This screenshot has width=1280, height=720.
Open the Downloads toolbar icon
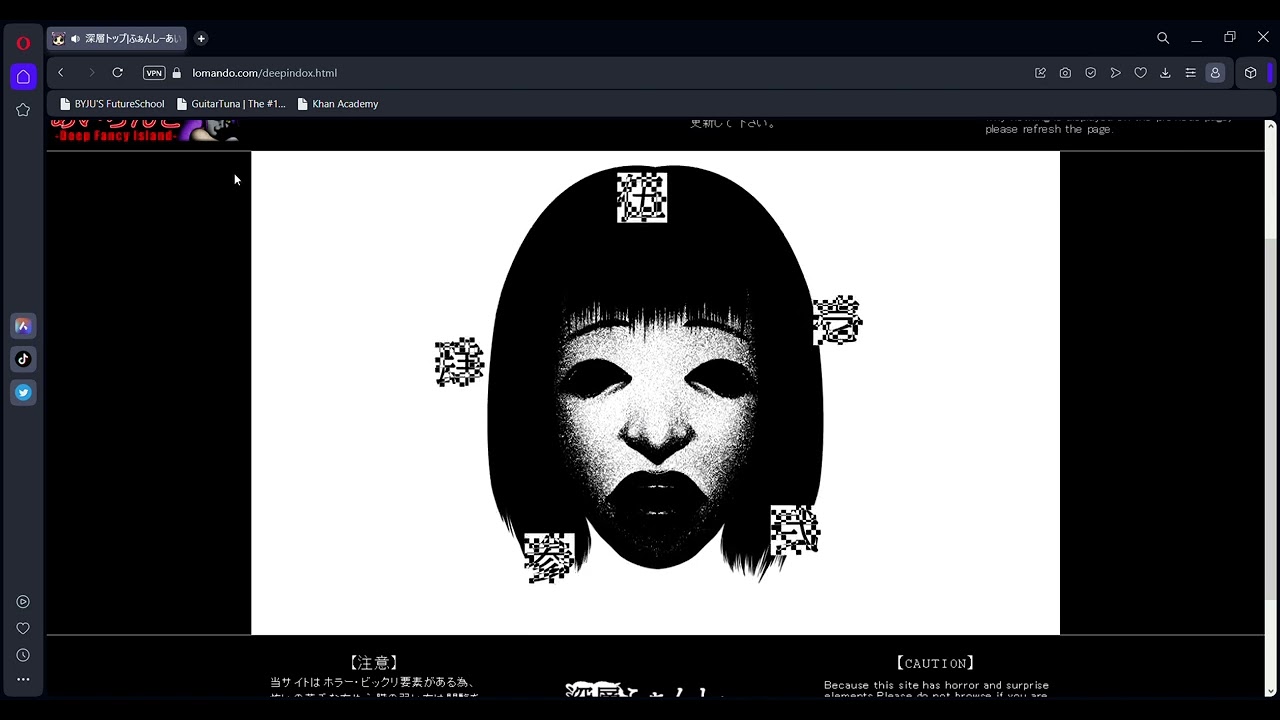coord(1165,73)
